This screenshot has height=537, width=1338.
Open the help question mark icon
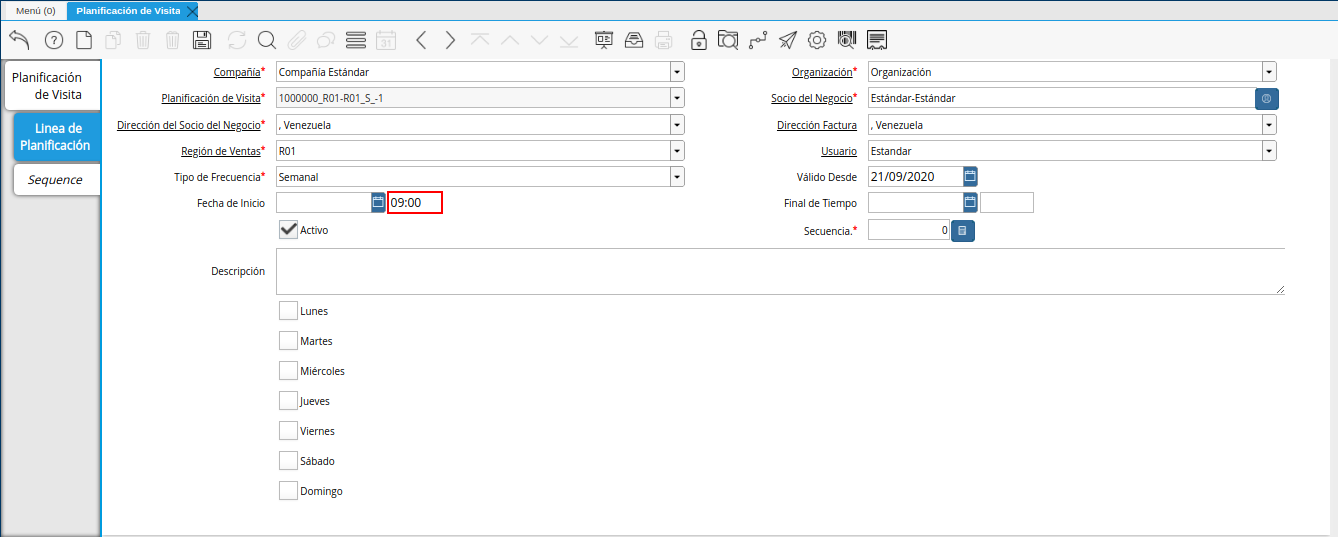coord(54,40)
